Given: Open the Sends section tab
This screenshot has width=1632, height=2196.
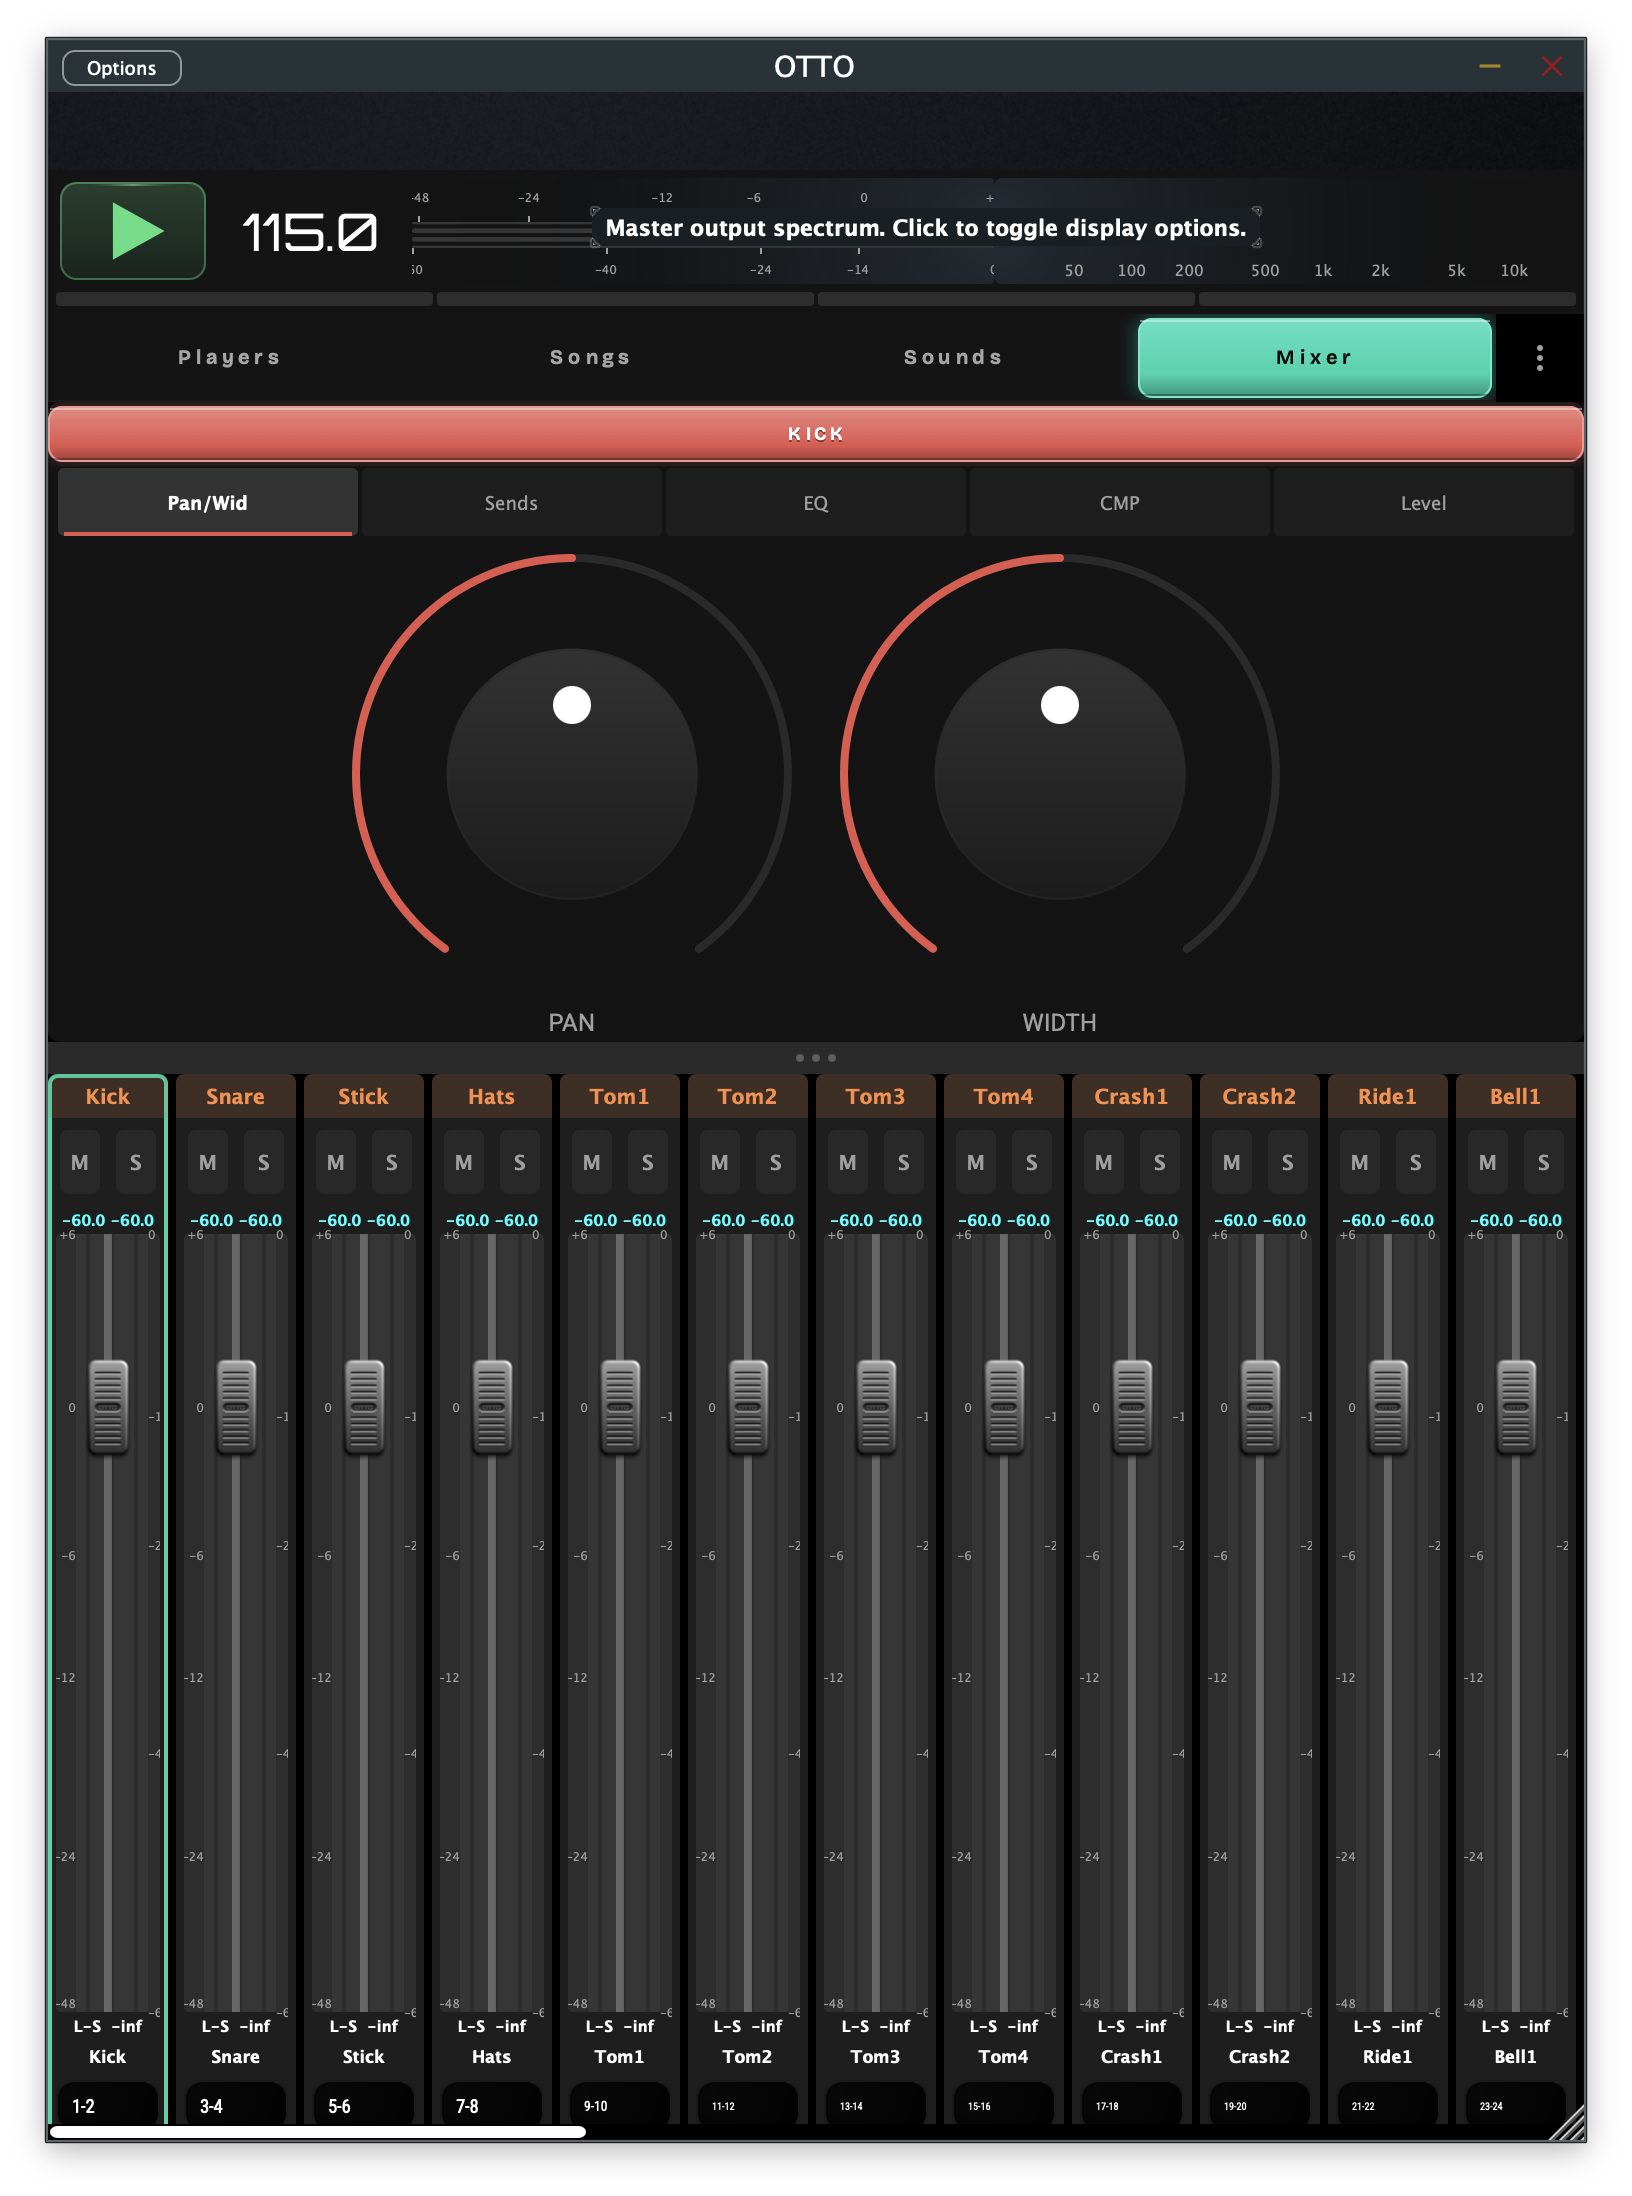Looking at the screenshot, I should click(511, 503).
